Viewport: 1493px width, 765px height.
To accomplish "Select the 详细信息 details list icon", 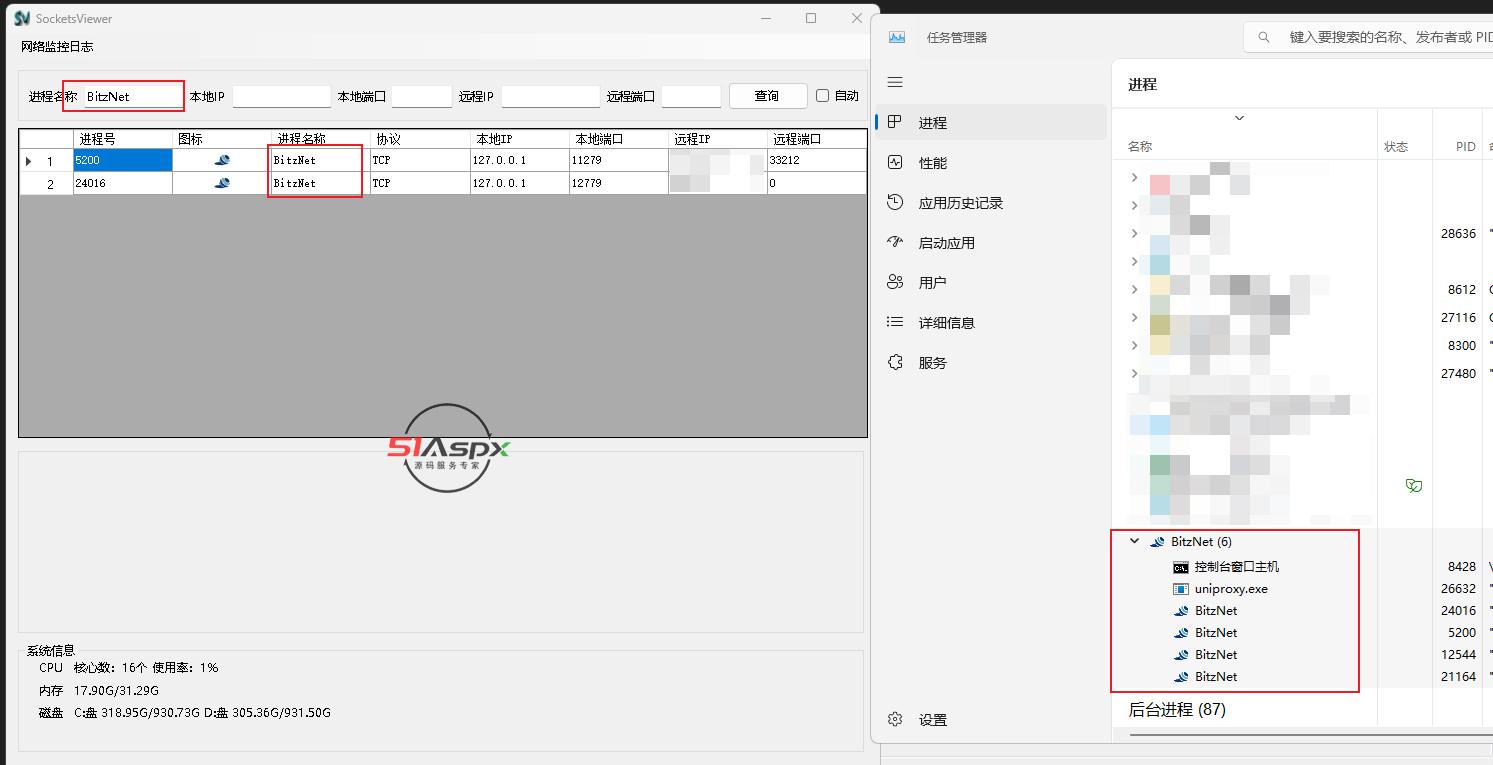I will [895, 322].
